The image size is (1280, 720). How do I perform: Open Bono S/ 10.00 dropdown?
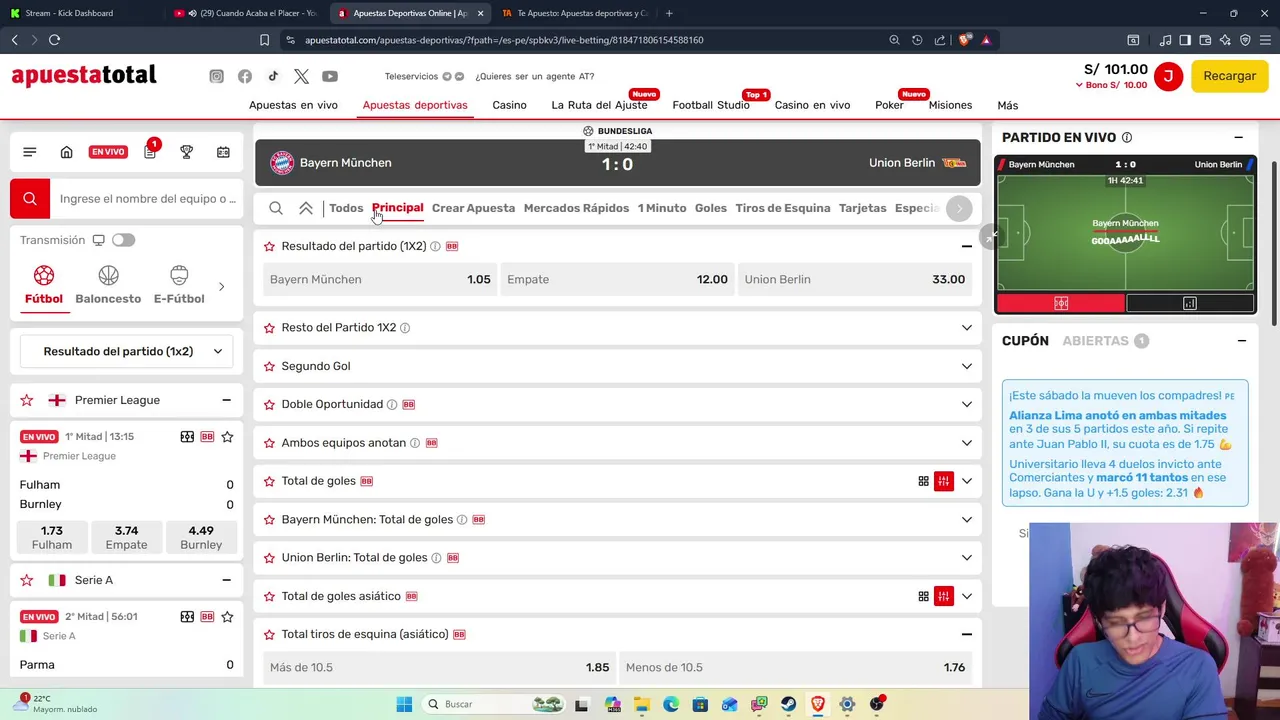[x=1111, y=85]
